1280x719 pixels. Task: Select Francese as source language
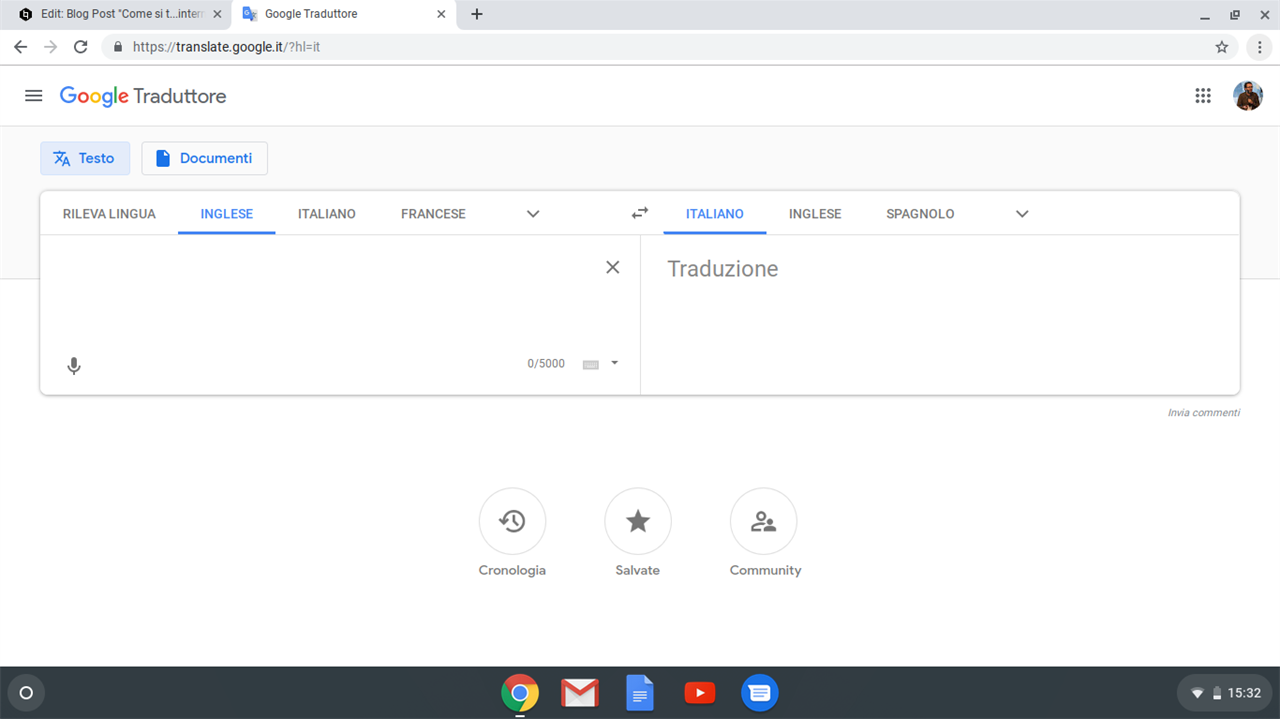(433, 214)
